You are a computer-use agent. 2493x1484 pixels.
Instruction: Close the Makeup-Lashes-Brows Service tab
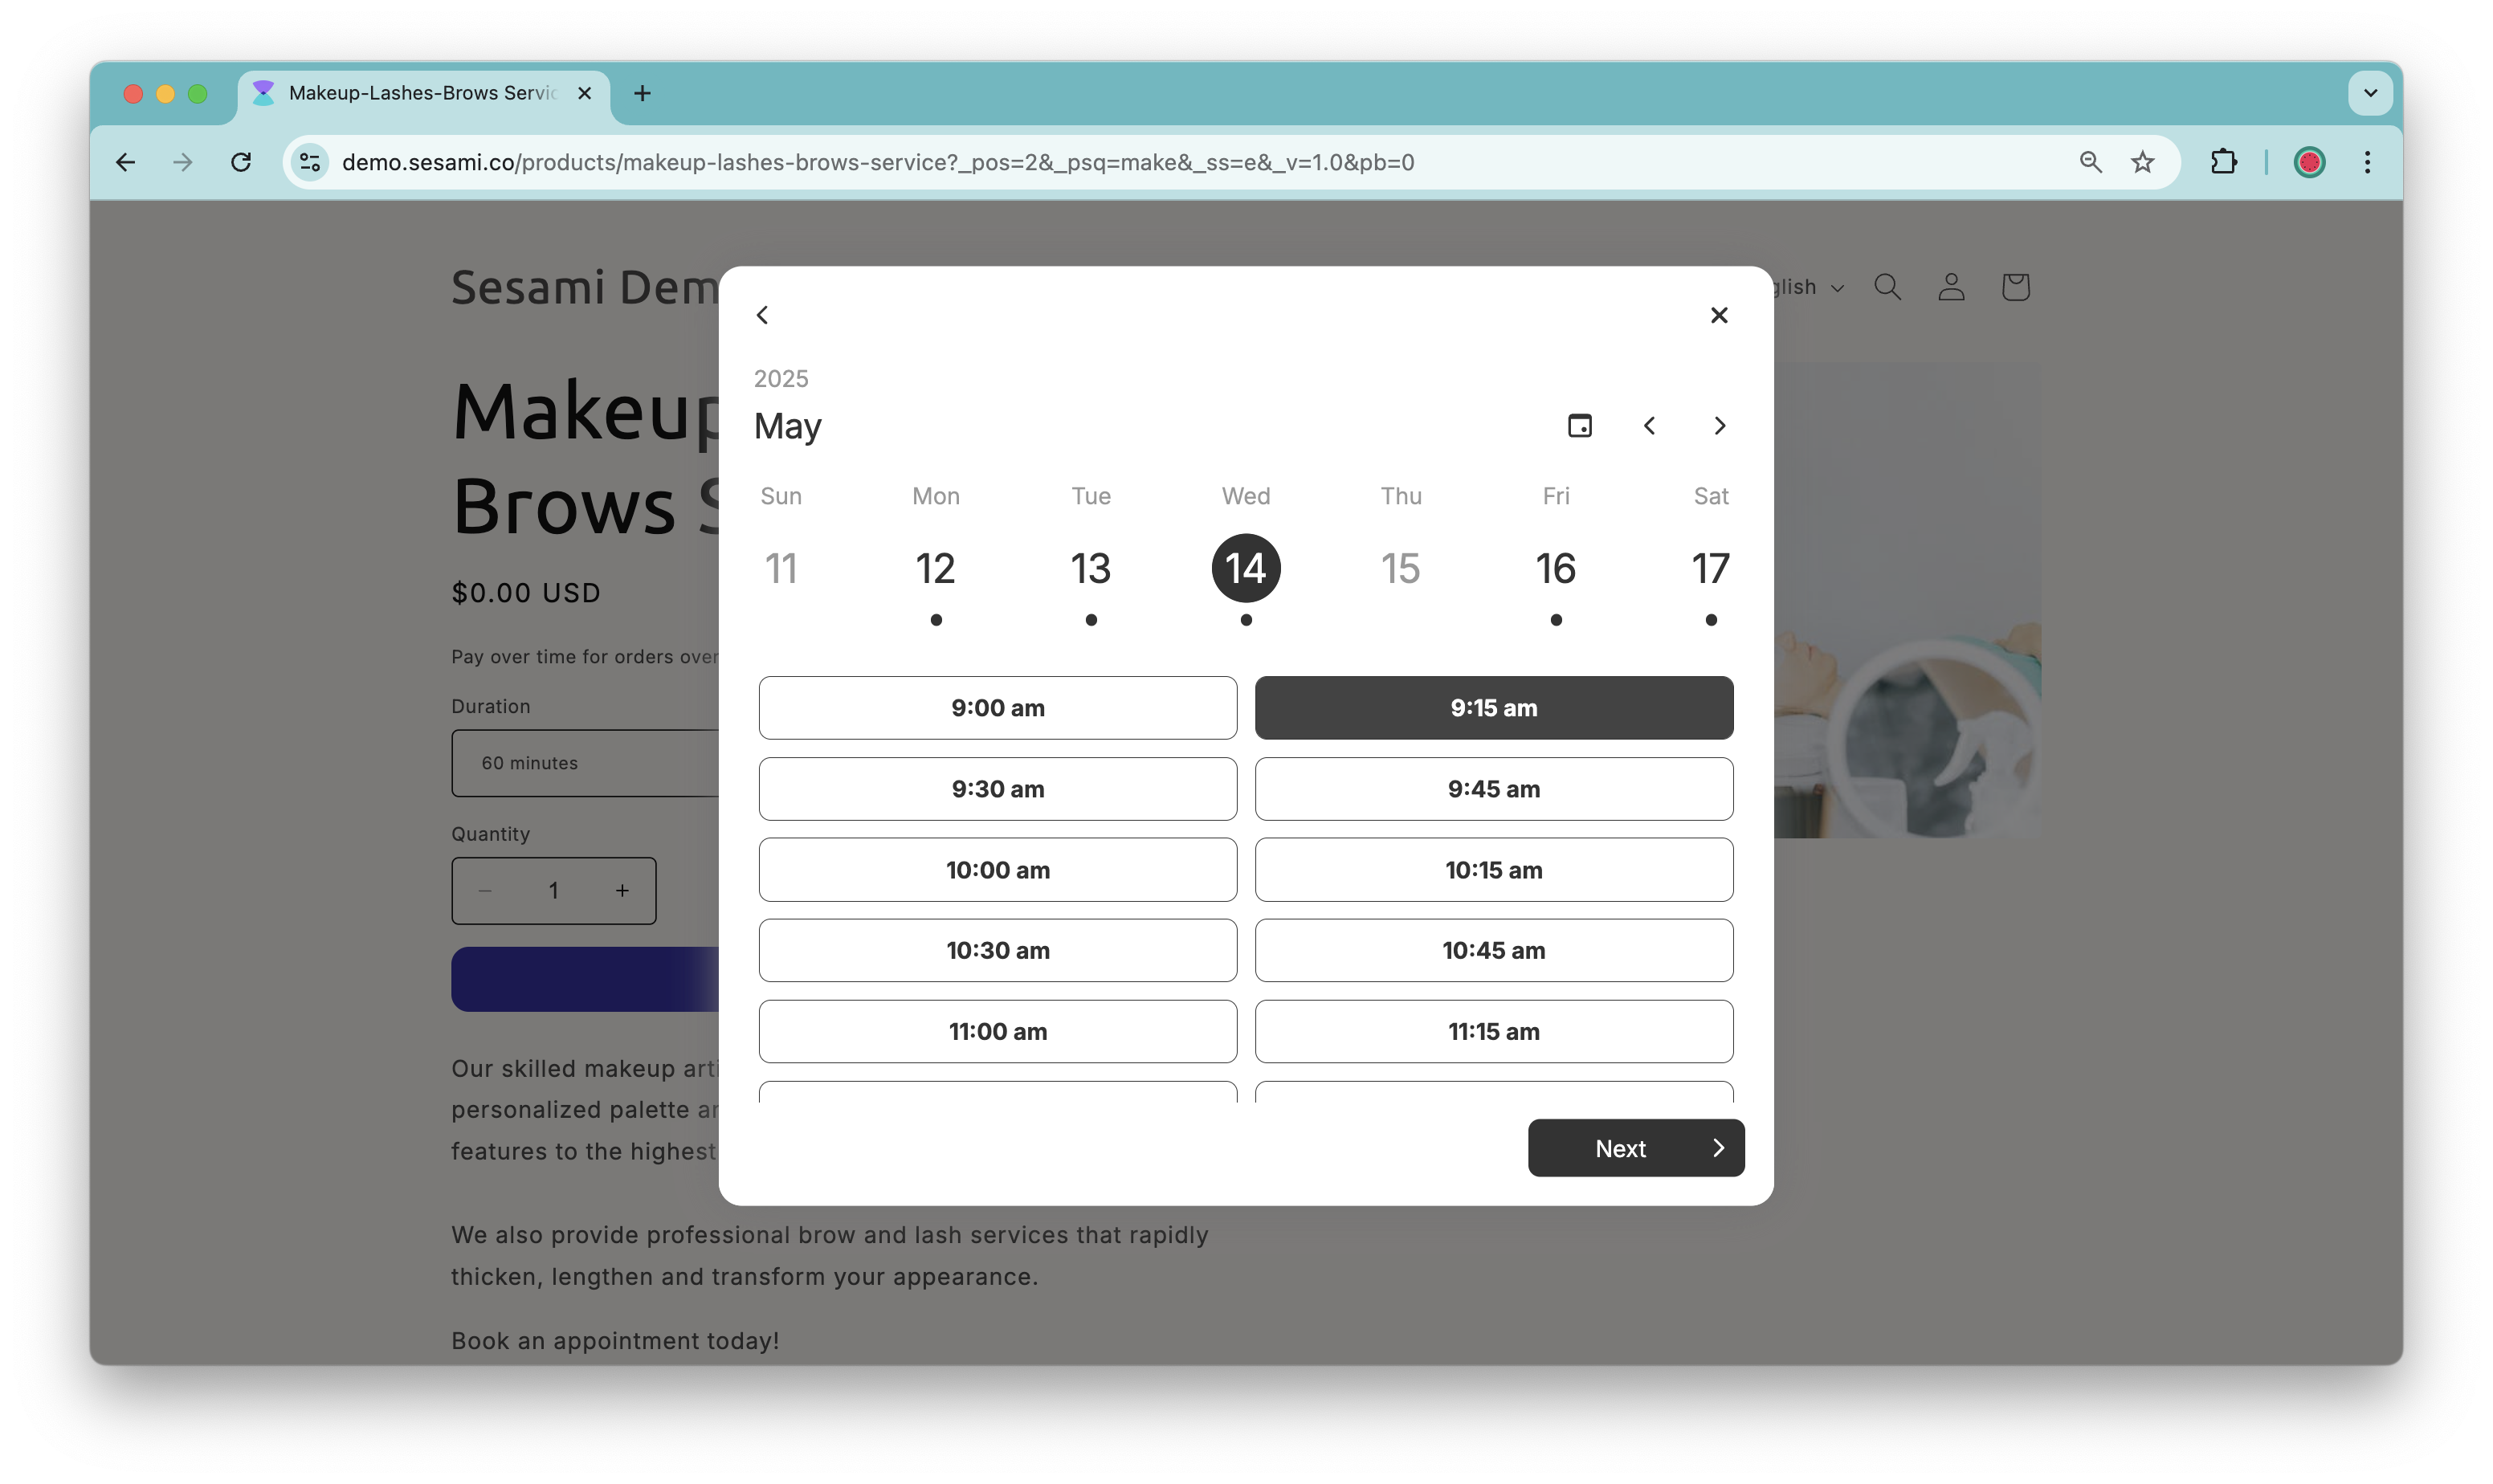pos(585,93)
